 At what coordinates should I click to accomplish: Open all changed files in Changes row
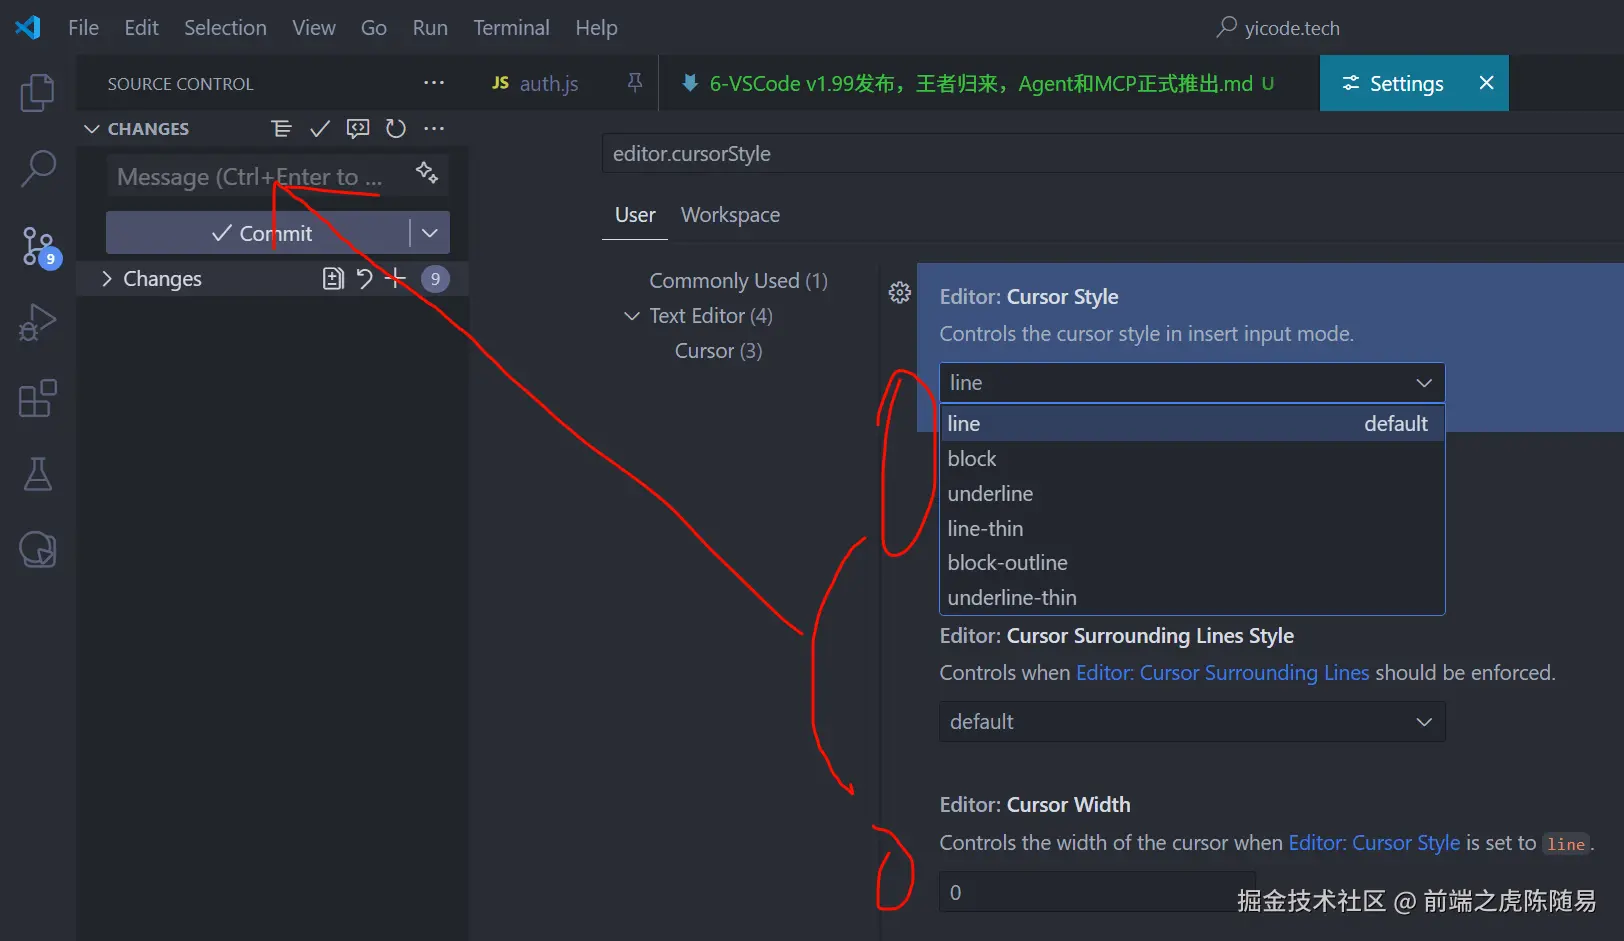333,278
